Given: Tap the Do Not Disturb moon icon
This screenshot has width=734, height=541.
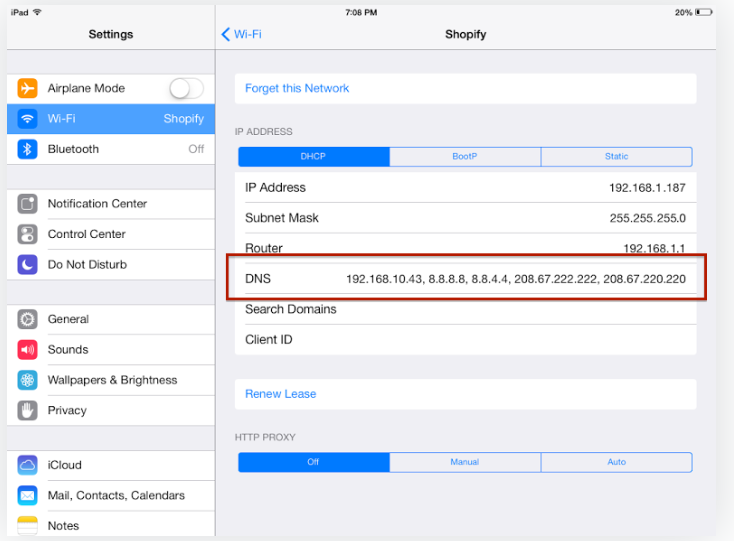Looking at the screenshot, I should tap(27, 264).
